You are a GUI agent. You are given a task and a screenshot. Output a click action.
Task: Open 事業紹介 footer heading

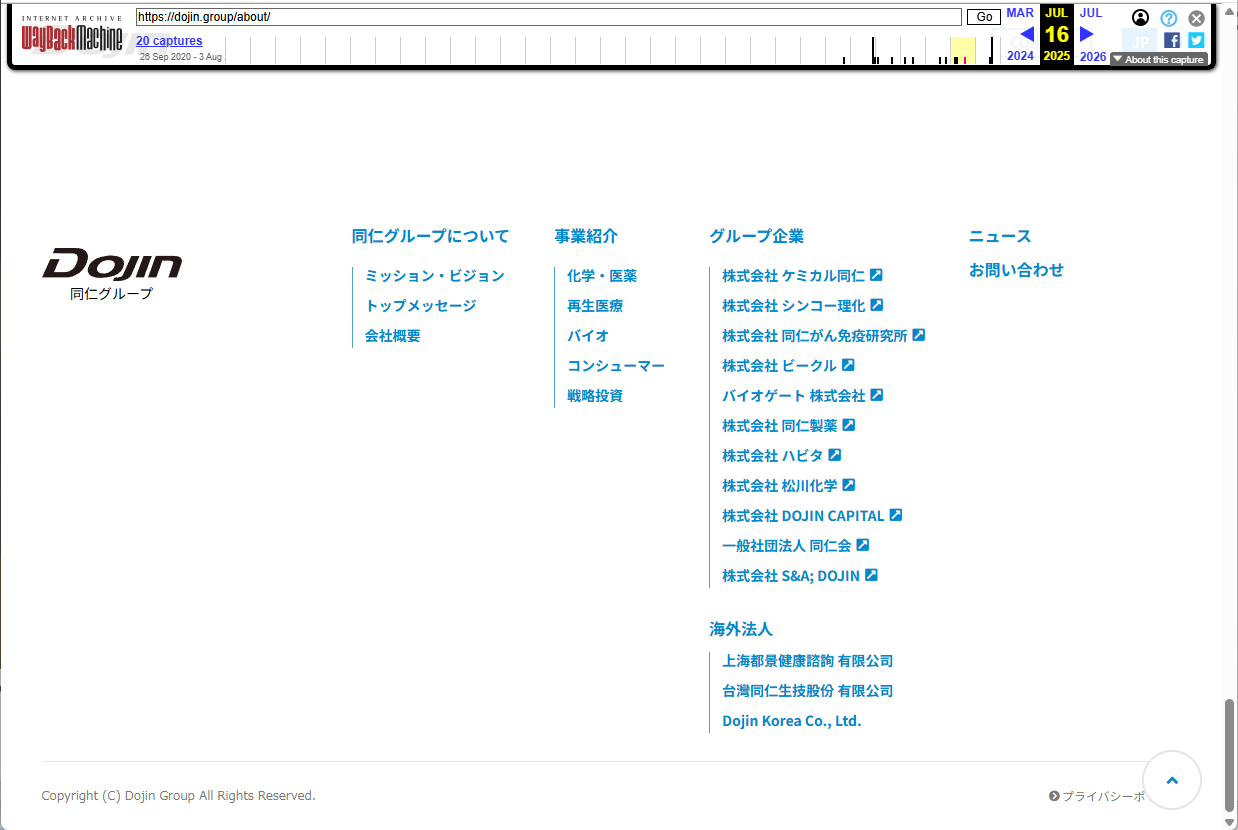click(x=587, y=236)
